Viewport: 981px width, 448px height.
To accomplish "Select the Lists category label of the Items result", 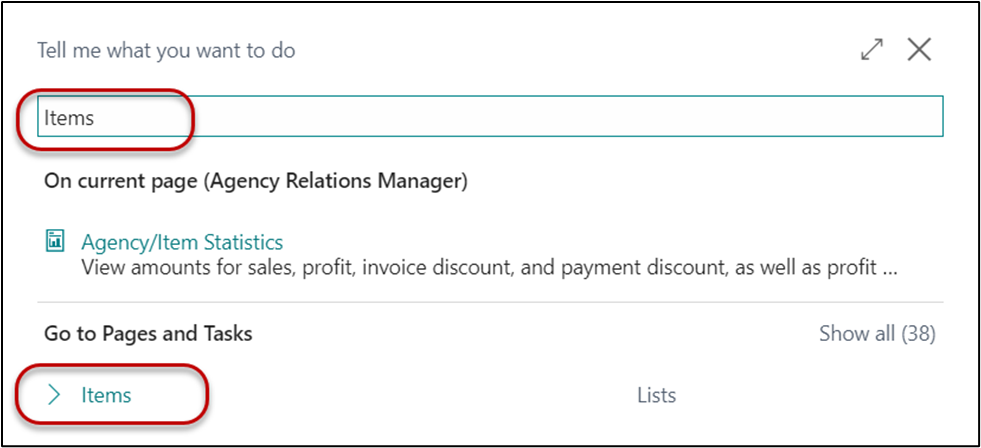I will [x=656, y=395].
